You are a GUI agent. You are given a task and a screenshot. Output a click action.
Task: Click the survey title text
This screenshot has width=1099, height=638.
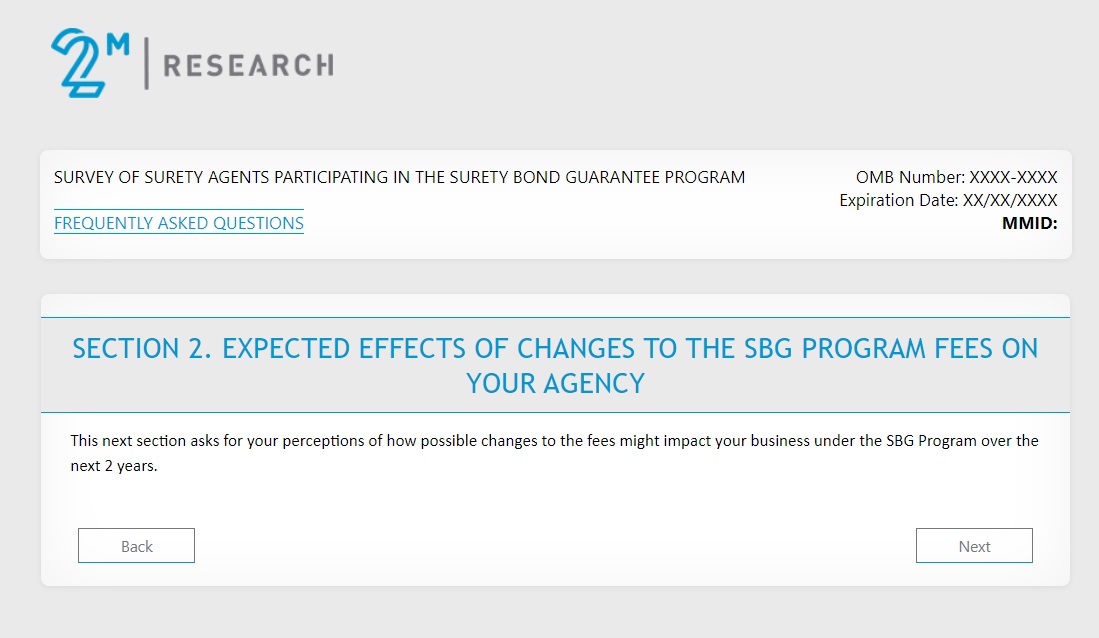click(x=399, y=178)
